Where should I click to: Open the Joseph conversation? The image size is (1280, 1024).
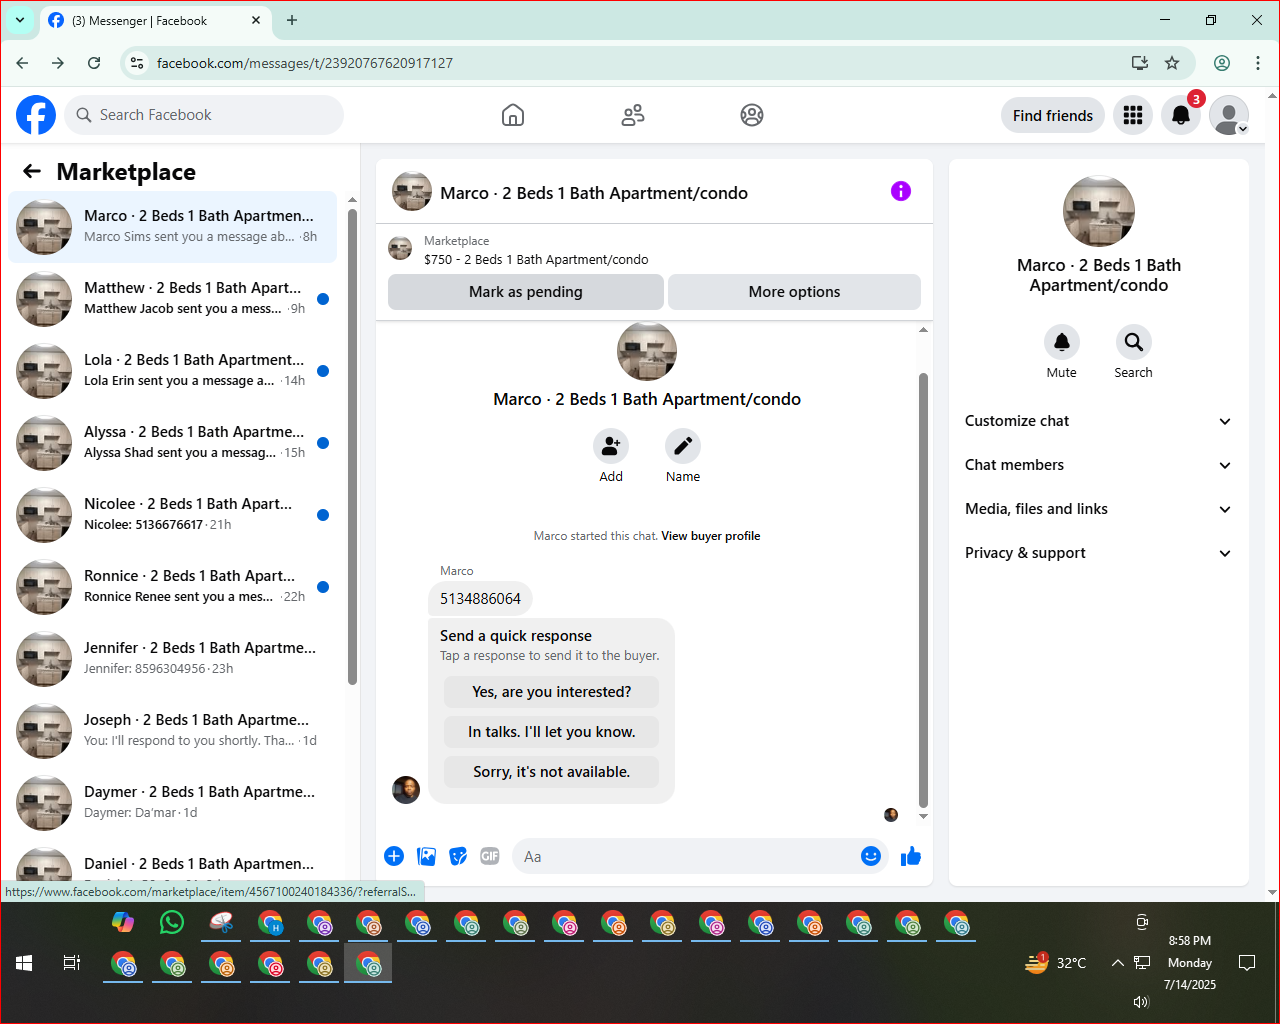[173, 731]
